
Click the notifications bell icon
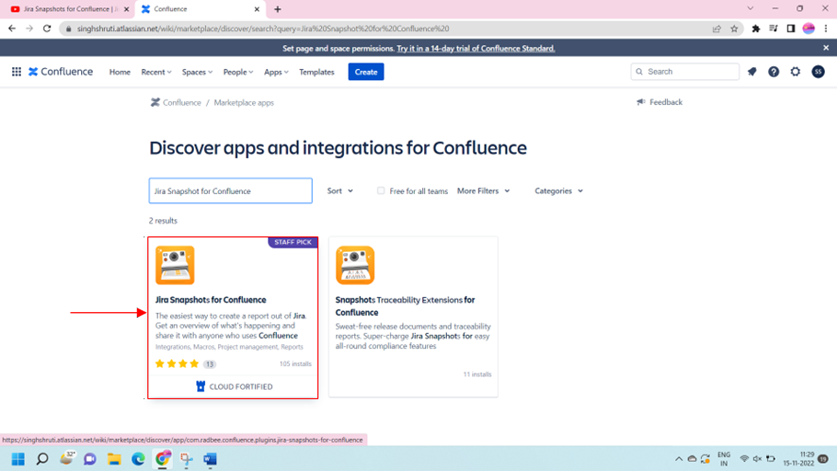pos(752,72)
